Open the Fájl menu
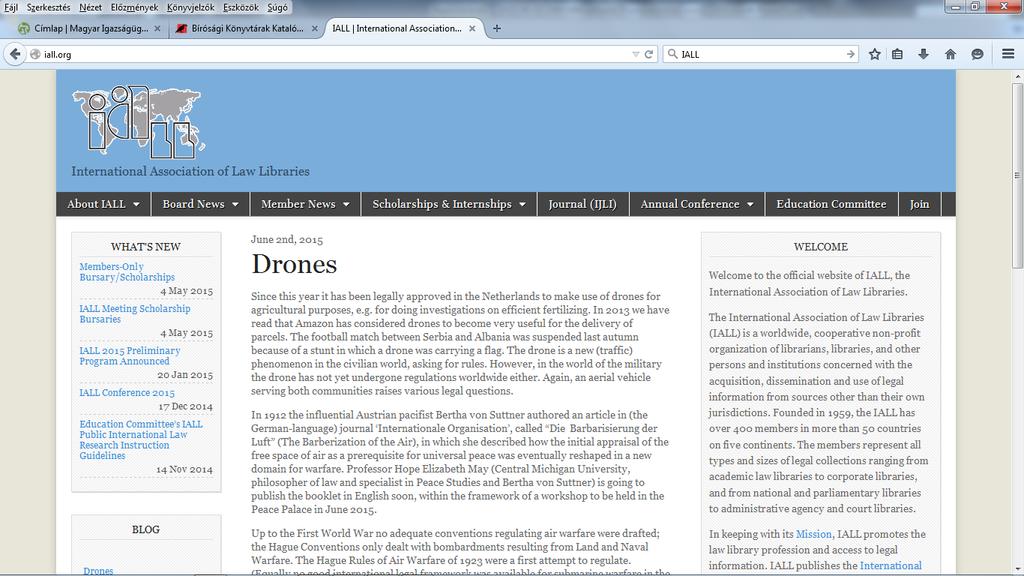1024x576 pixels. coord(11,7)
